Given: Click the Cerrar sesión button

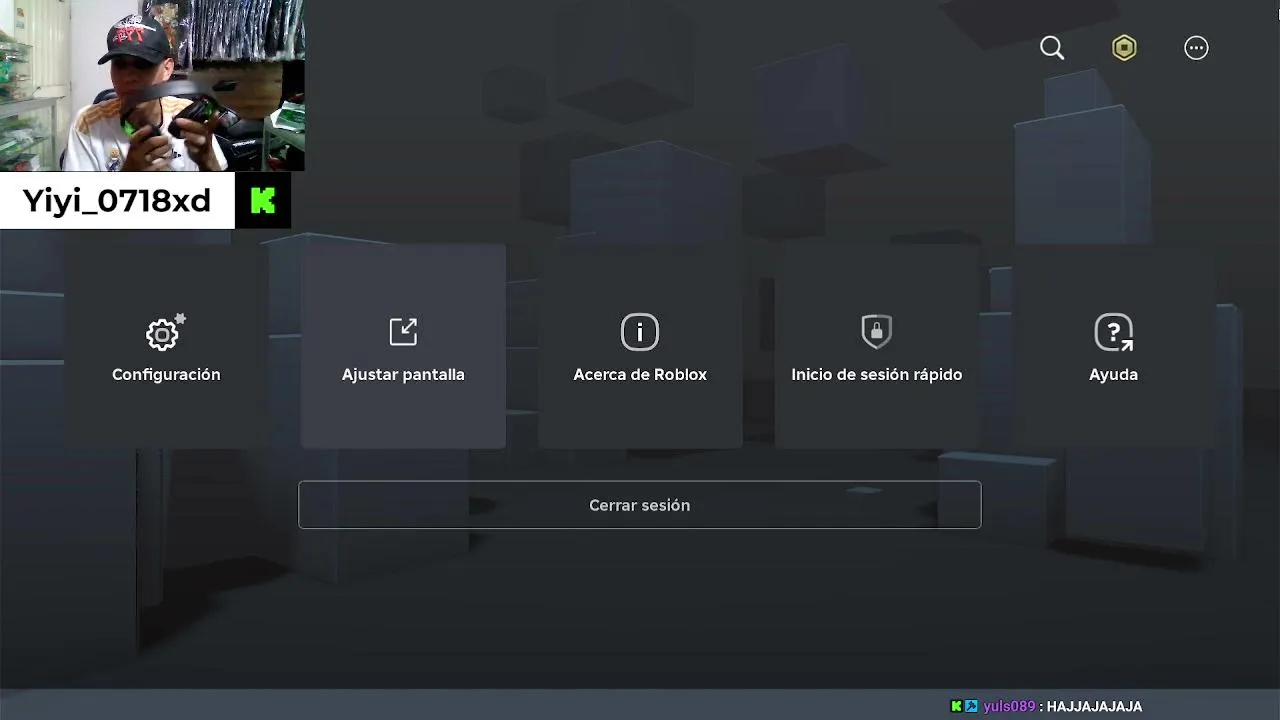Looking at the screenshot, I should coord(640,505).
